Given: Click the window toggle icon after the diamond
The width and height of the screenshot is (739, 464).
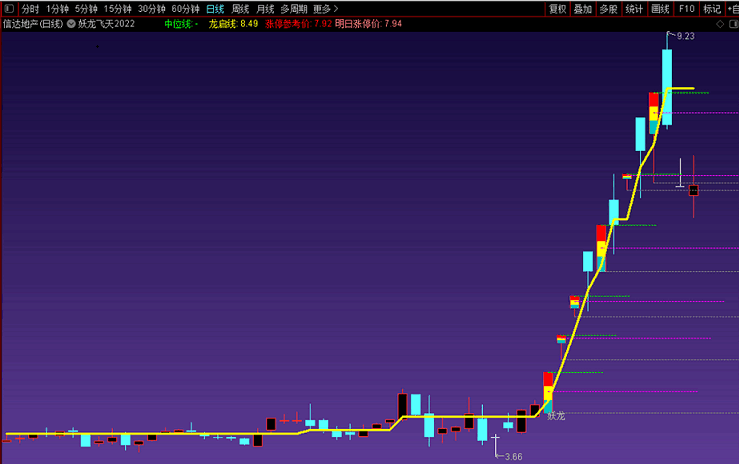Looking at the screenshot, I should click(734, 24).
